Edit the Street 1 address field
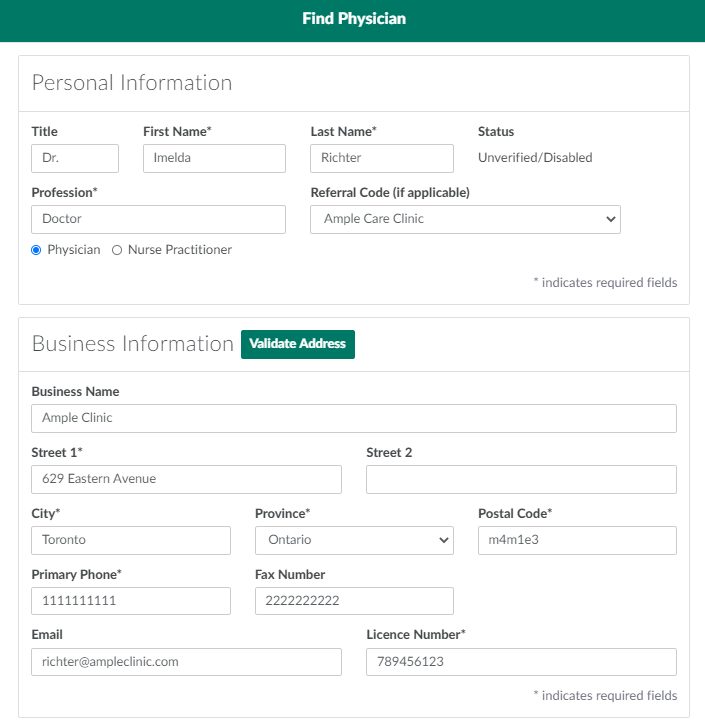Image resolution: width=705 pixels, height=722 pixels. 186,479
